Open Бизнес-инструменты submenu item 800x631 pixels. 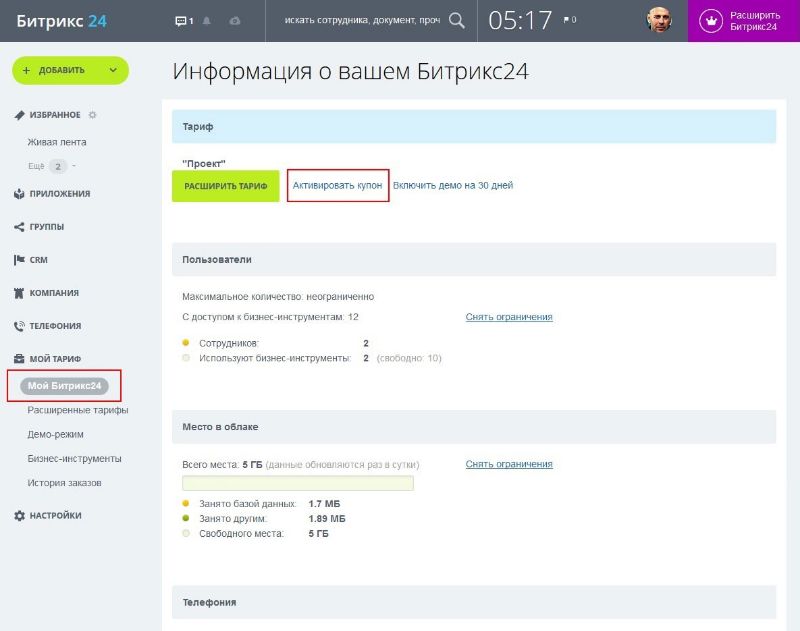coord(74,459)
